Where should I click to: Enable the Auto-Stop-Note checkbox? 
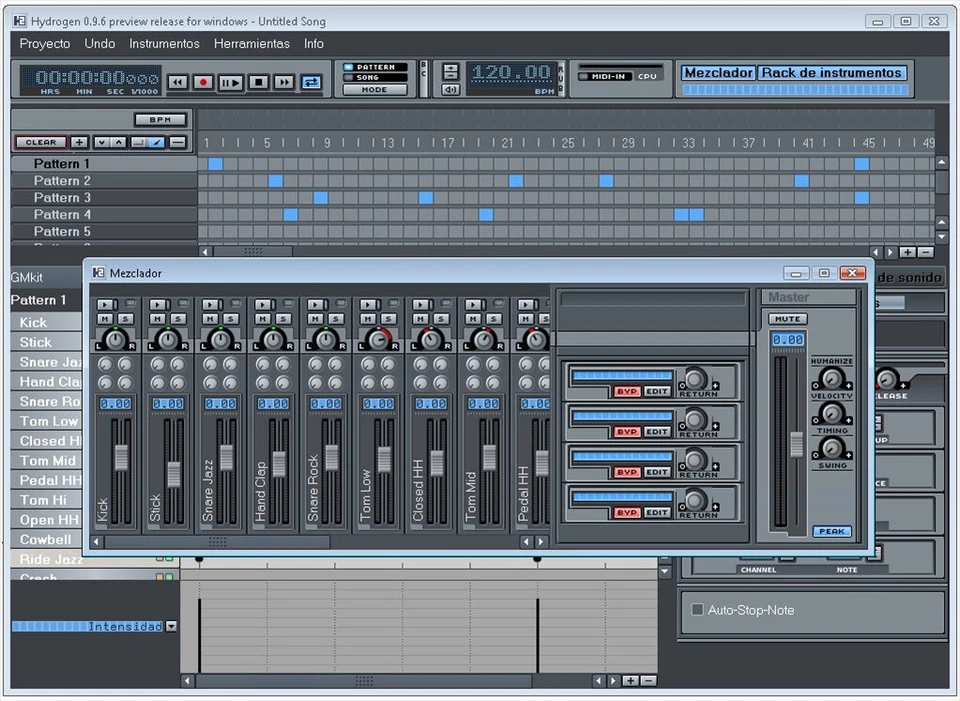pos(695,609)
